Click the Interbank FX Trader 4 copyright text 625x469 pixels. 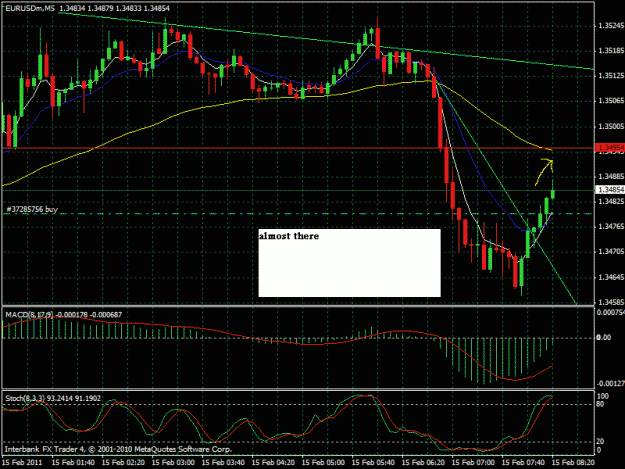pyautogui.click(x=118, y=449)
